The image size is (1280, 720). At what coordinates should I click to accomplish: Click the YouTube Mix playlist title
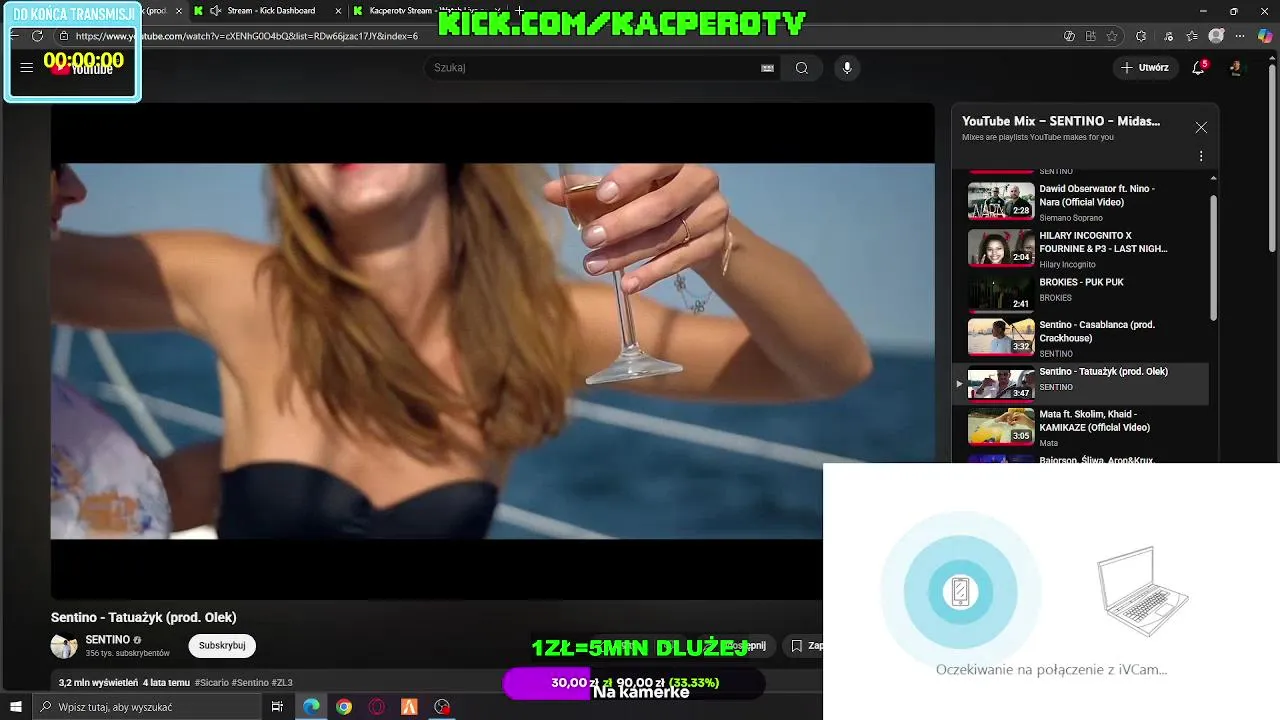tap(1061, 121)
